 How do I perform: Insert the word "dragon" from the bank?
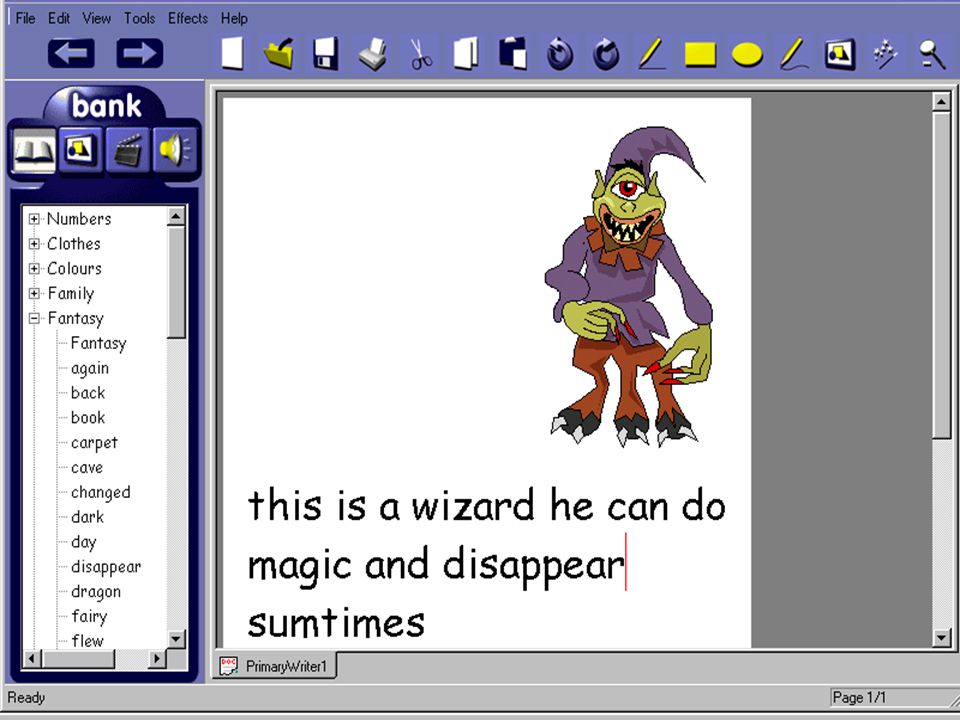(96, 592)
